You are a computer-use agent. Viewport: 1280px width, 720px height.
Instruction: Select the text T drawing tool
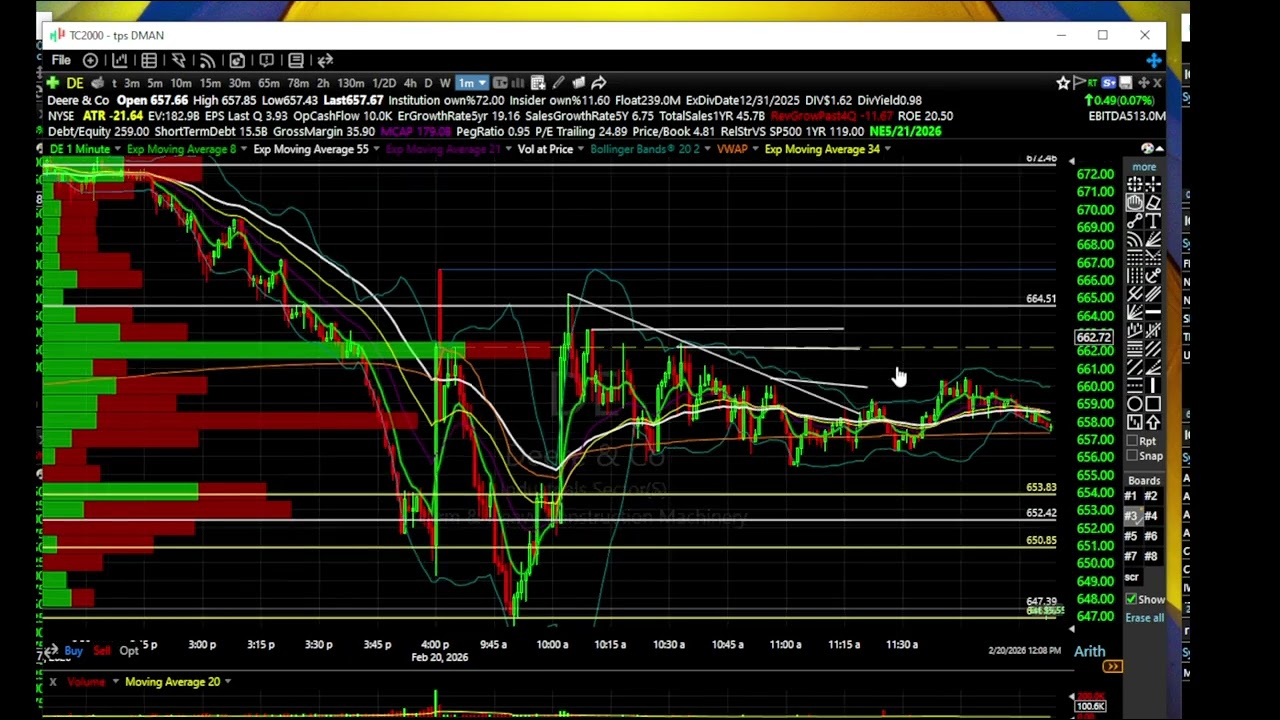[x=1153, y=220]
